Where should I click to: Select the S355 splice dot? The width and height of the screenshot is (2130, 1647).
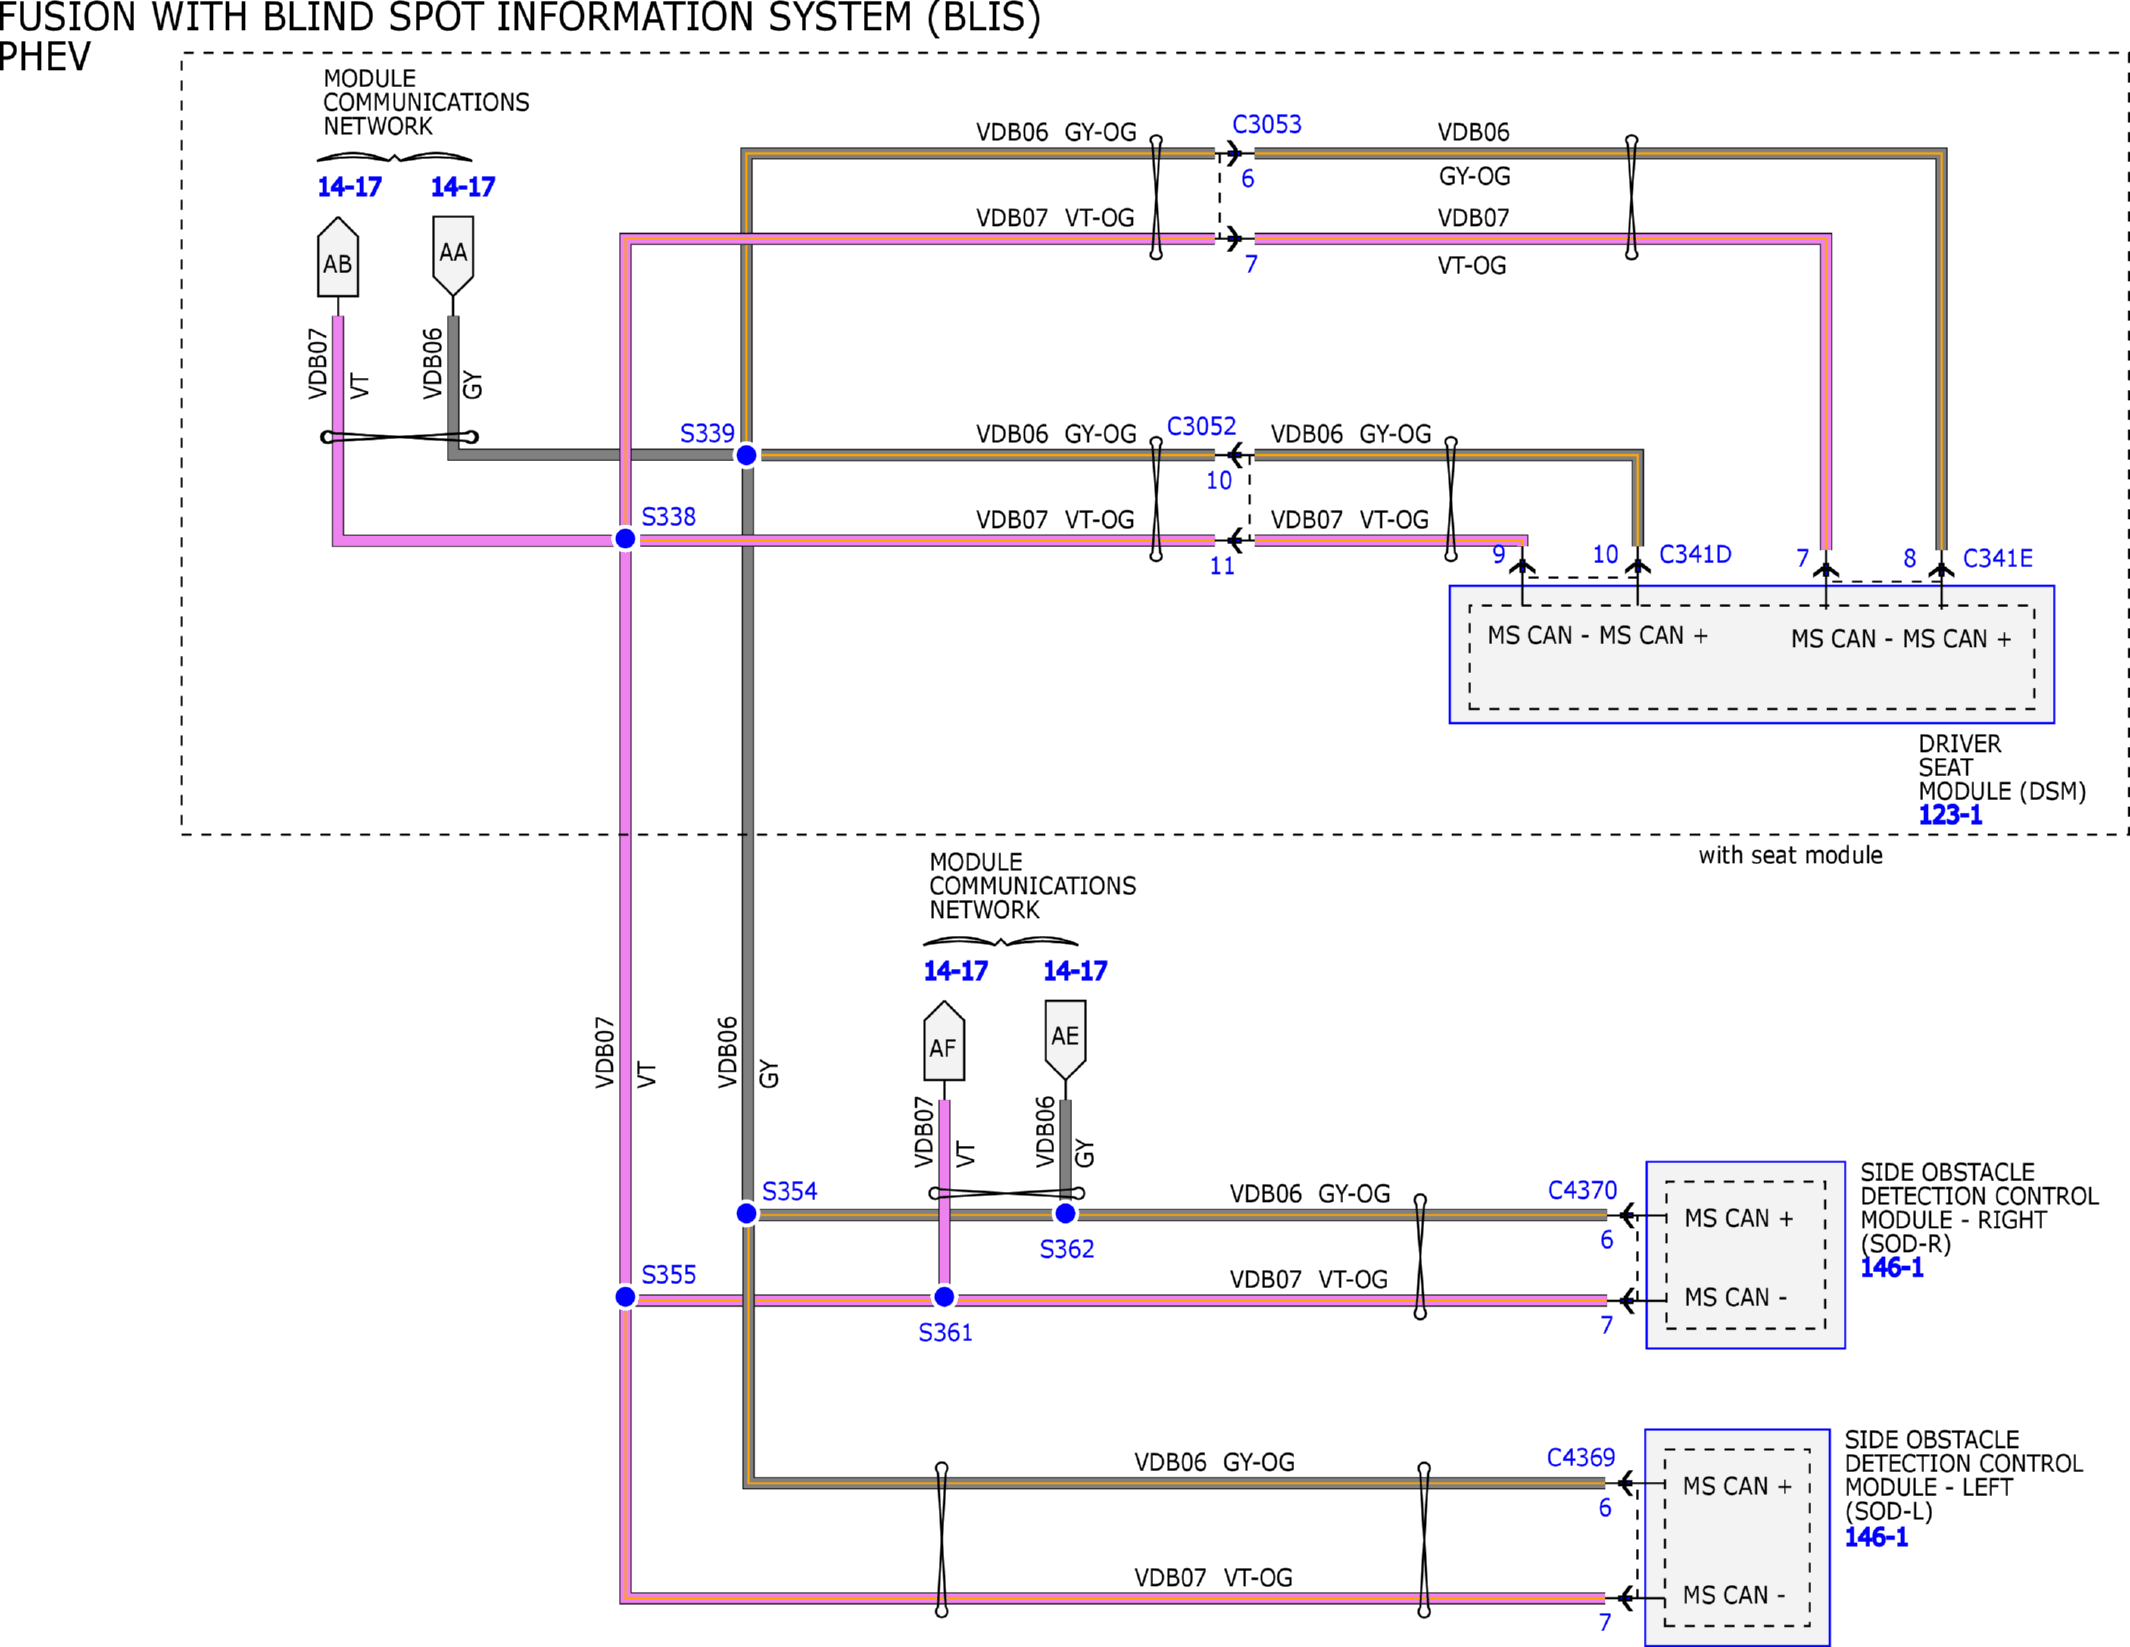625,1297
